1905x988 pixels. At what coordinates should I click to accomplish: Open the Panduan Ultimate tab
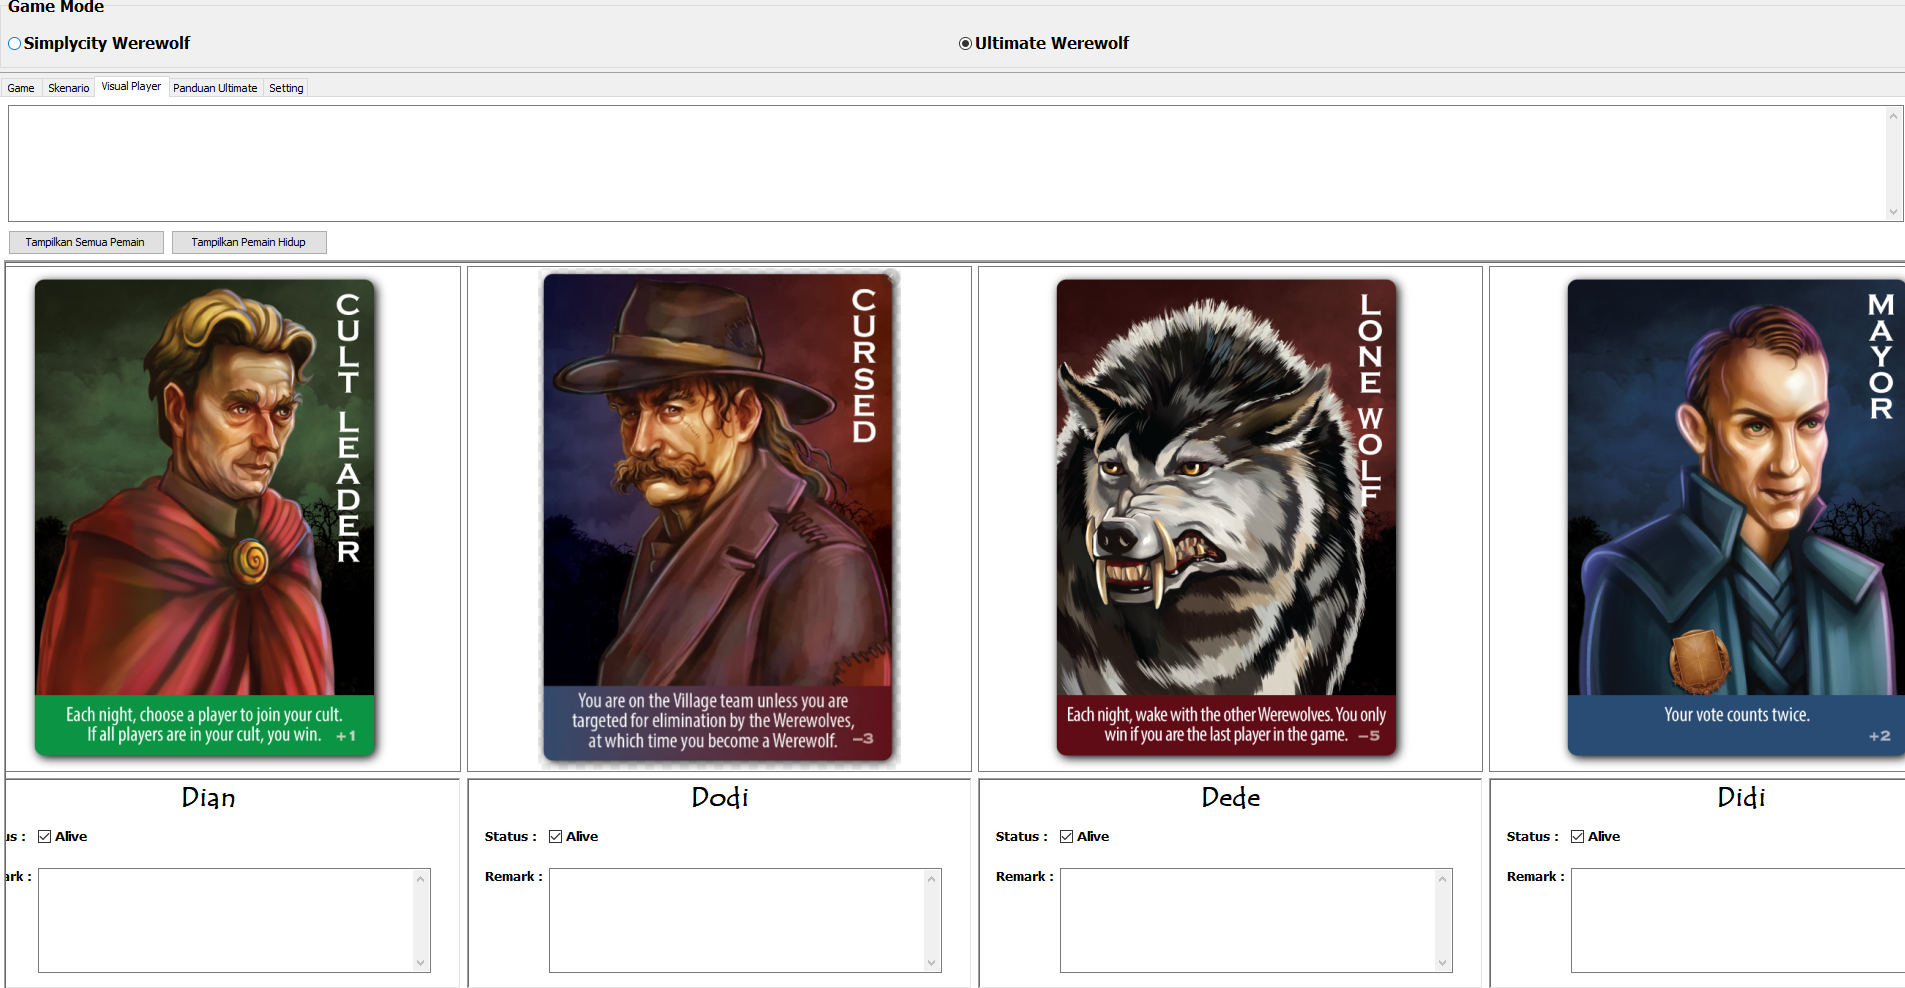[x=215, y=88]
